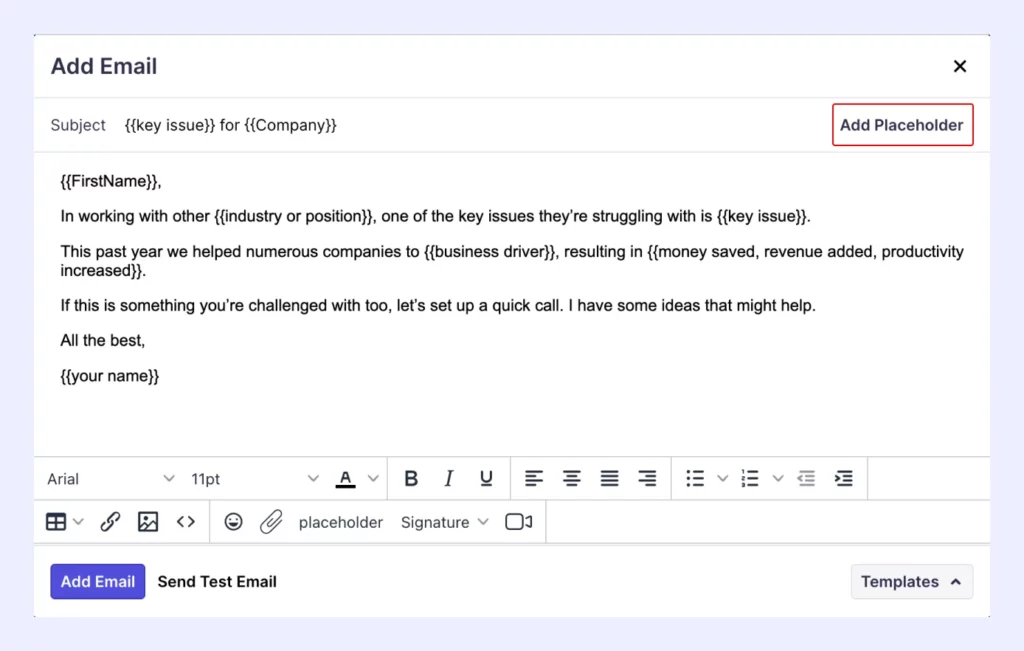Toggle italic formatting
The image size is (1024, 651).
tap(449, 478)
